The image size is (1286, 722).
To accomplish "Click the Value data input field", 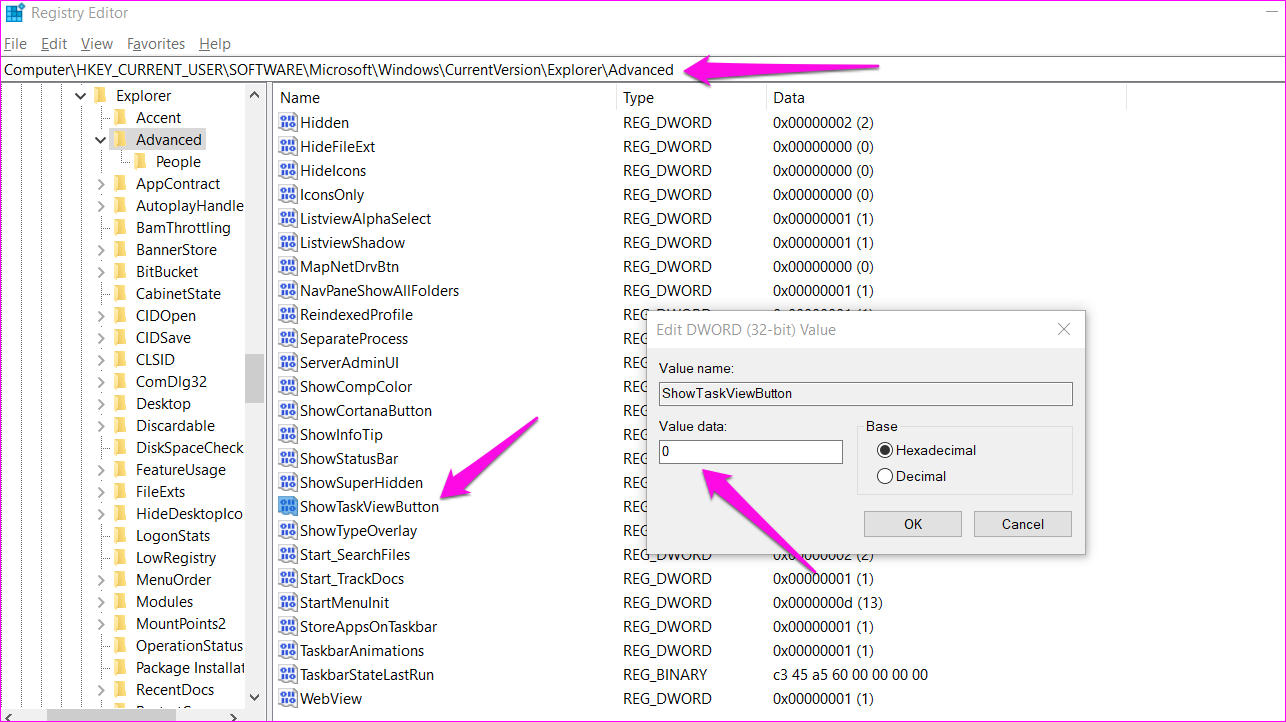I will click(x=750, y=452).
